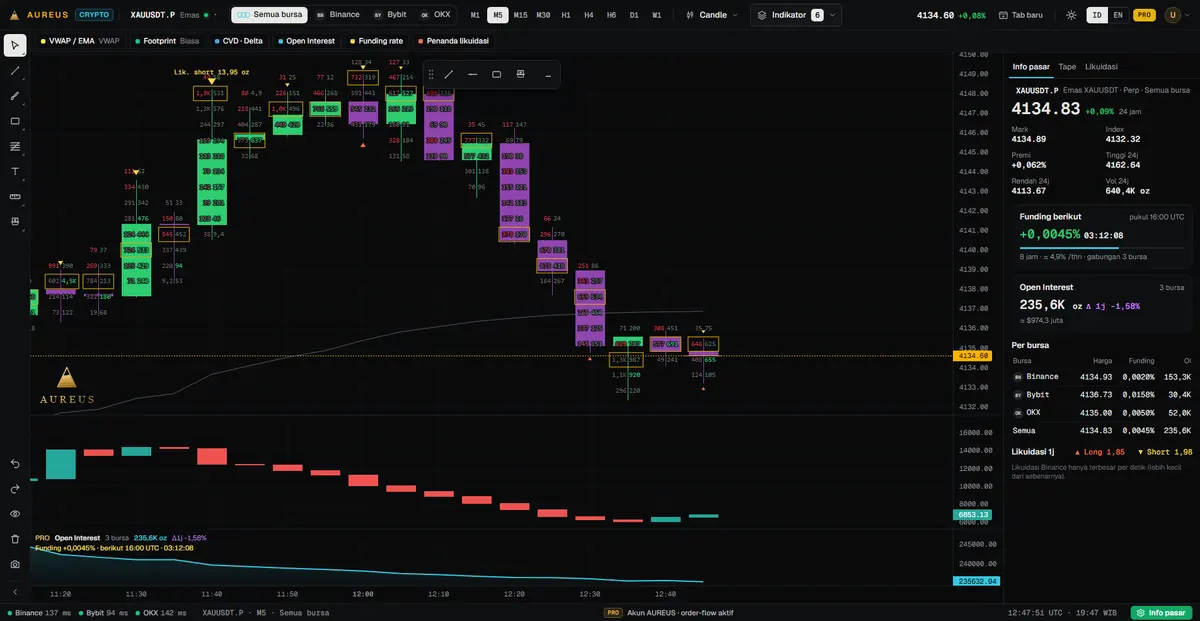Select the rectangle shape tool in left sidebar
1200x621 pixels.
click(x=15, y=121)
